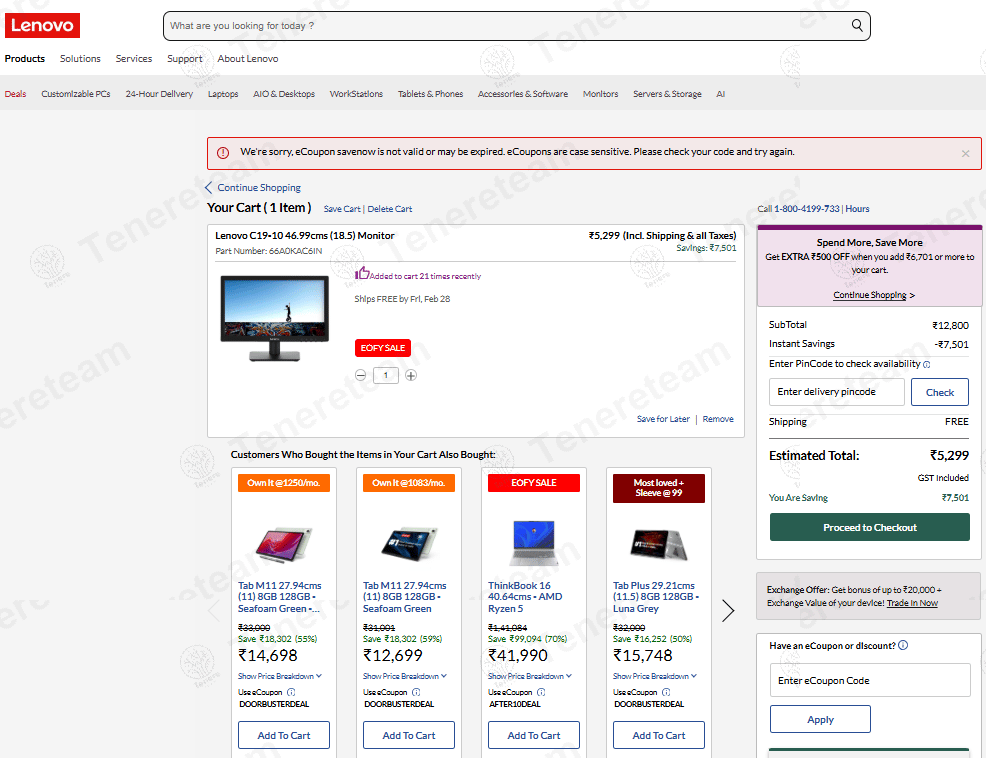986x758 pixels.
Task: Expand Show Price Breakdown for Tab Plus
Action: [x=655, y=676]
